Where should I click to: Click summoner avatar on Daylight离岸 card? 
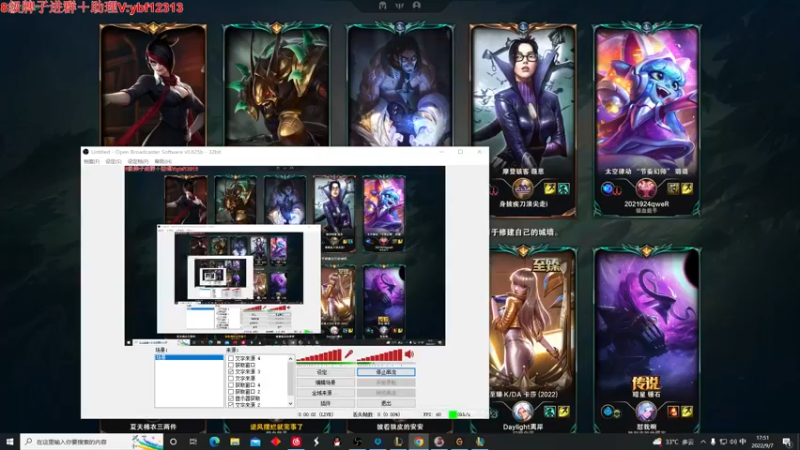coord(522,411)
